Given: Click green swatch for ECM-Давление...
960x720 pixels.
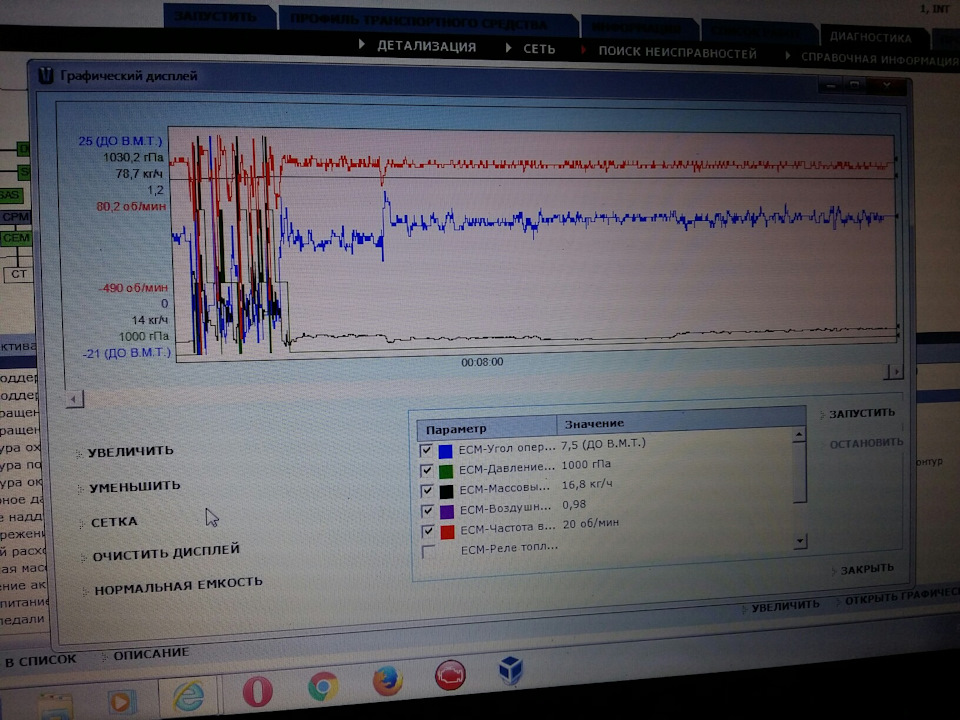Looking at the screenshot, I should point(446,471).
